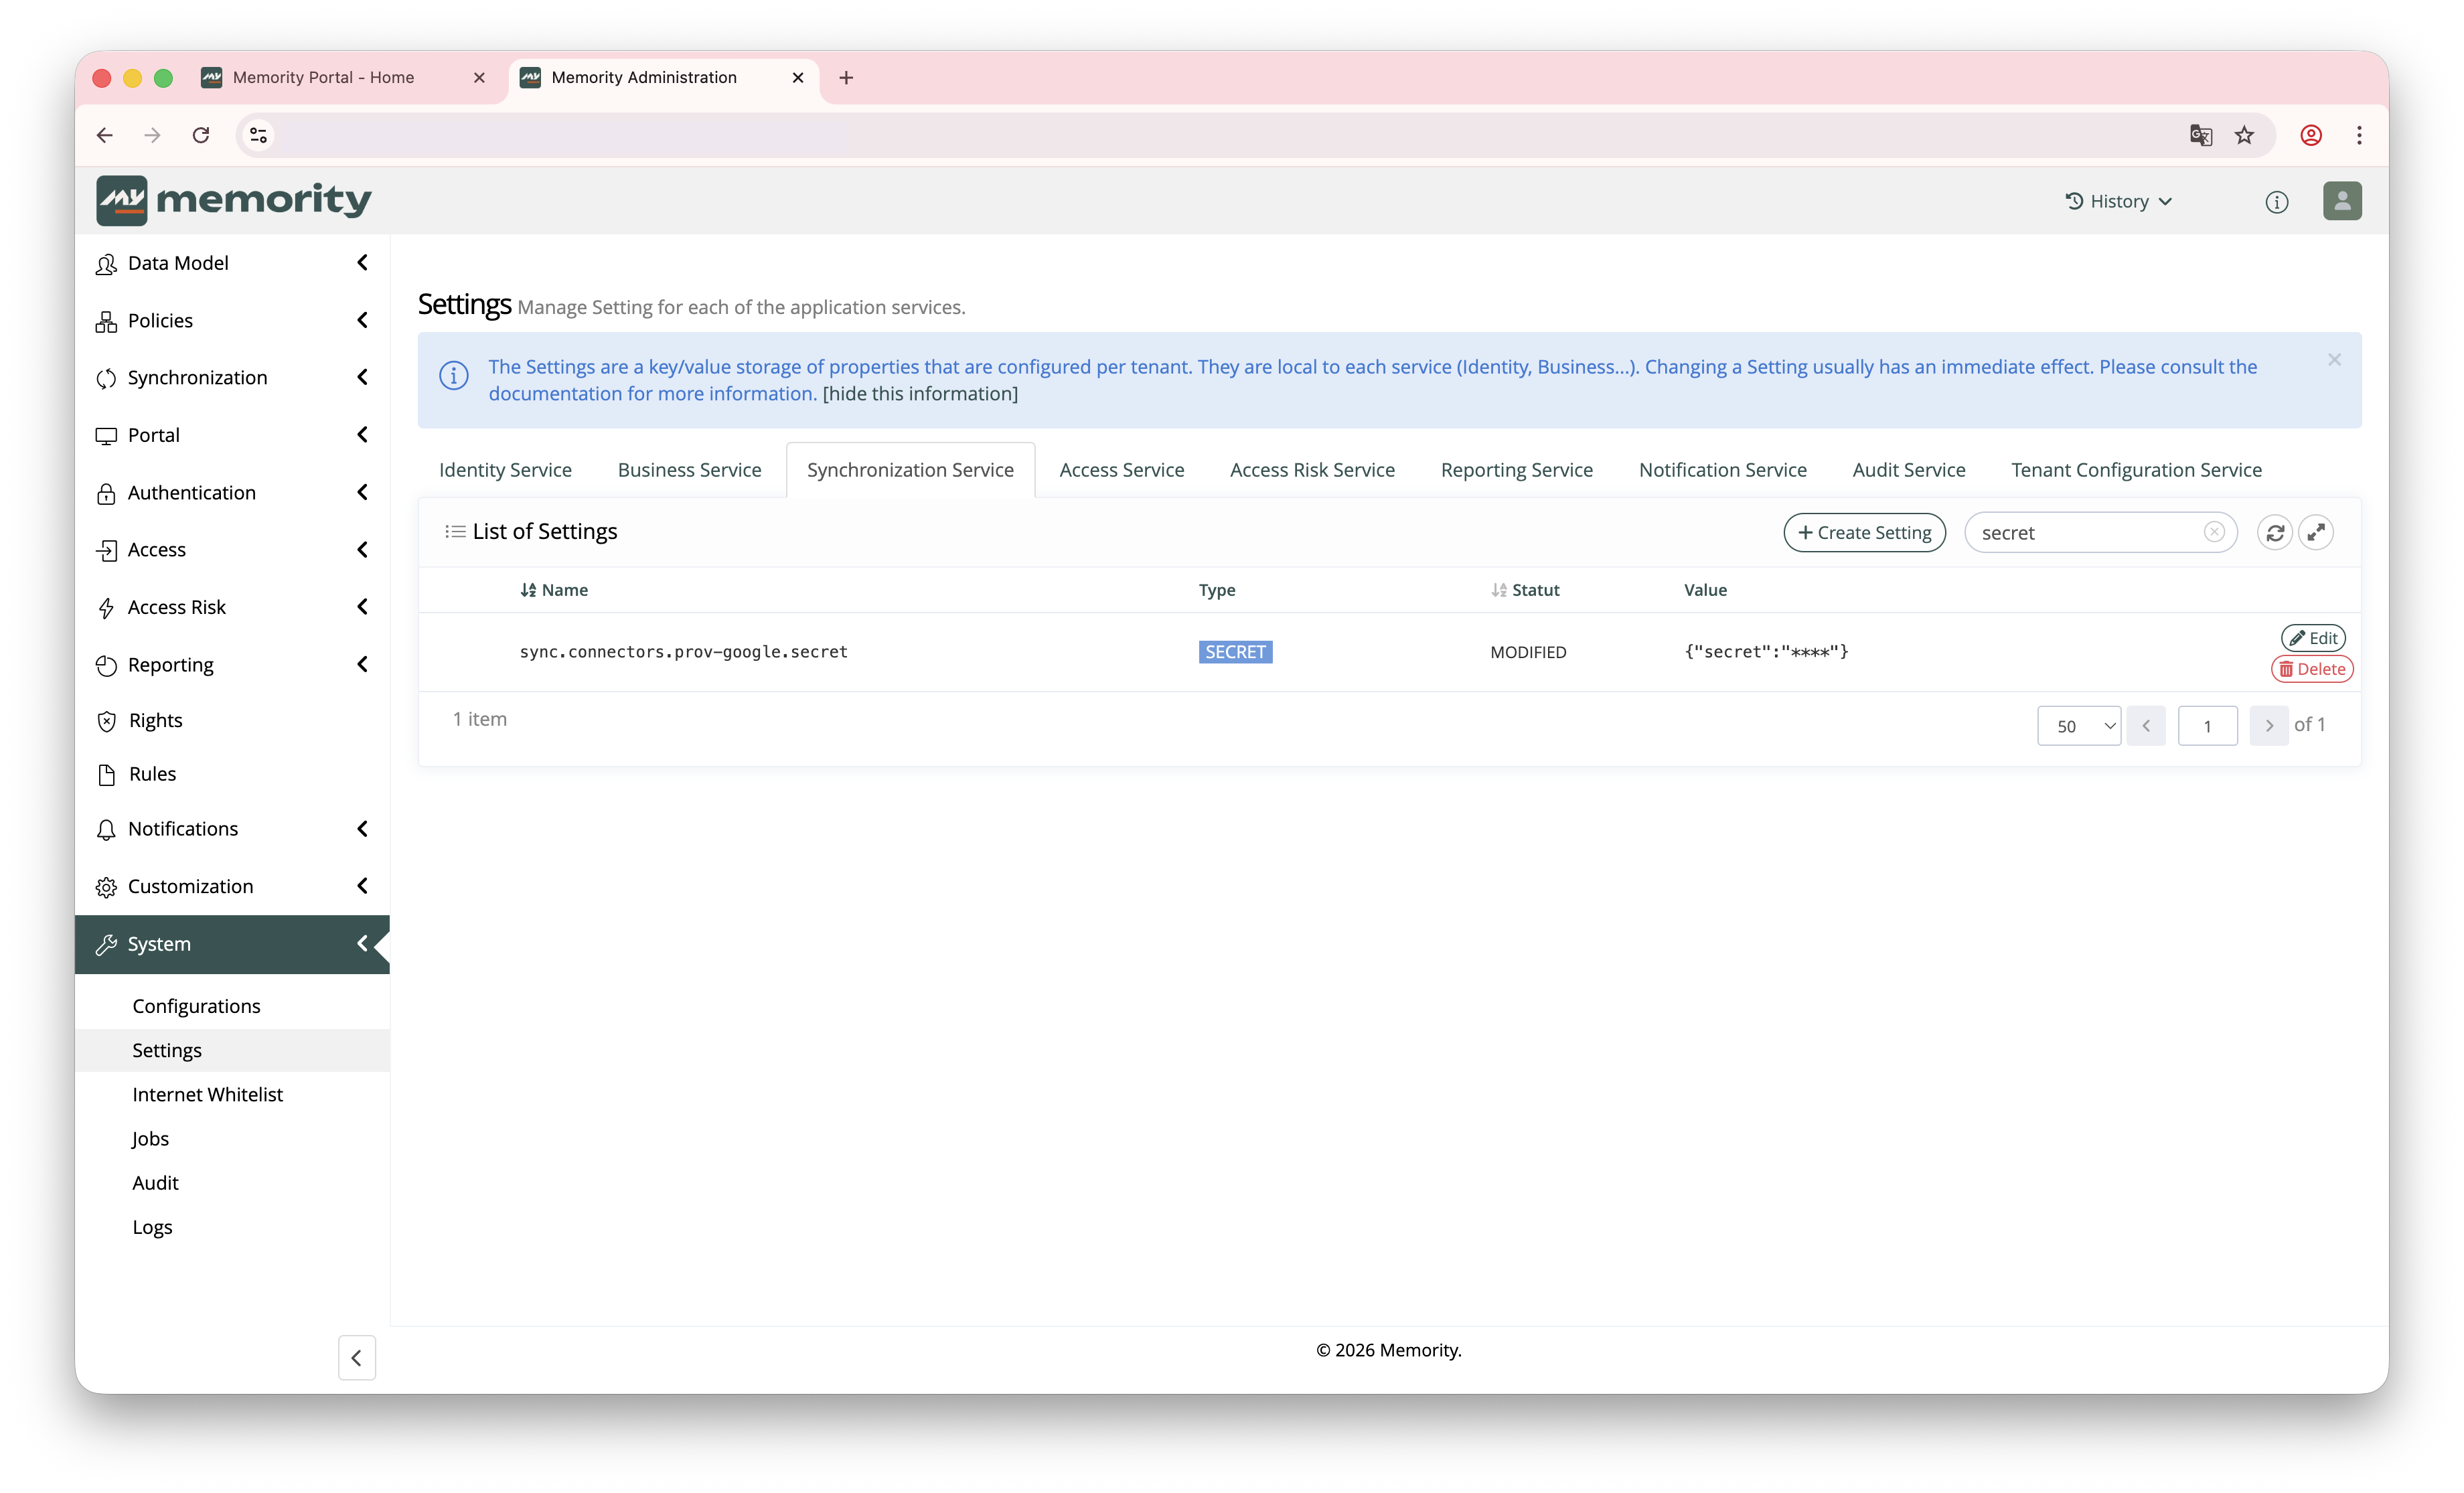Edit the prov-google.secret setting
The height and width of the screenshot is (1493, 2464).
point(2313,638)
